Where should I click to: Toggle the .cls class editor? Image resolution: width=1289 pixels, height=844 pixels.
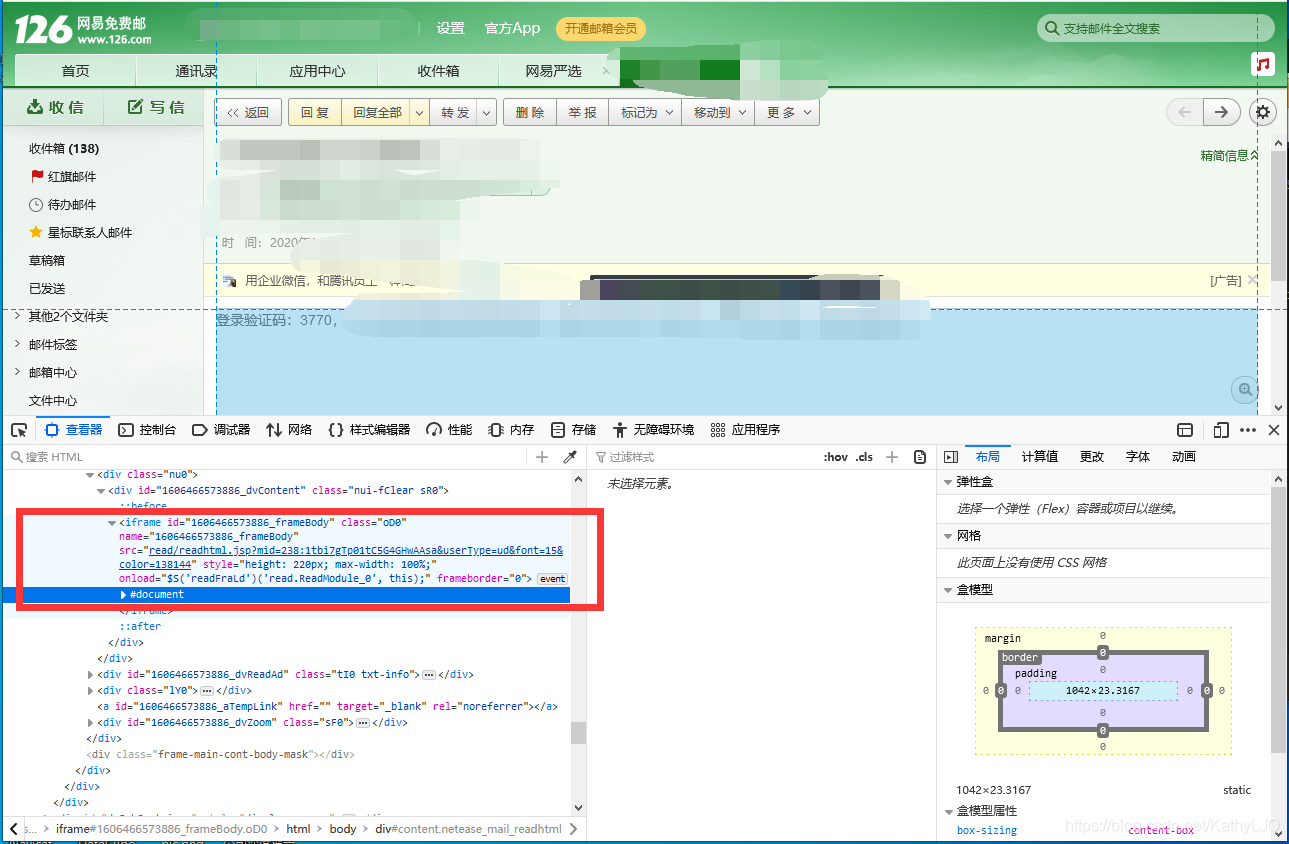click(x=862, y=456)
